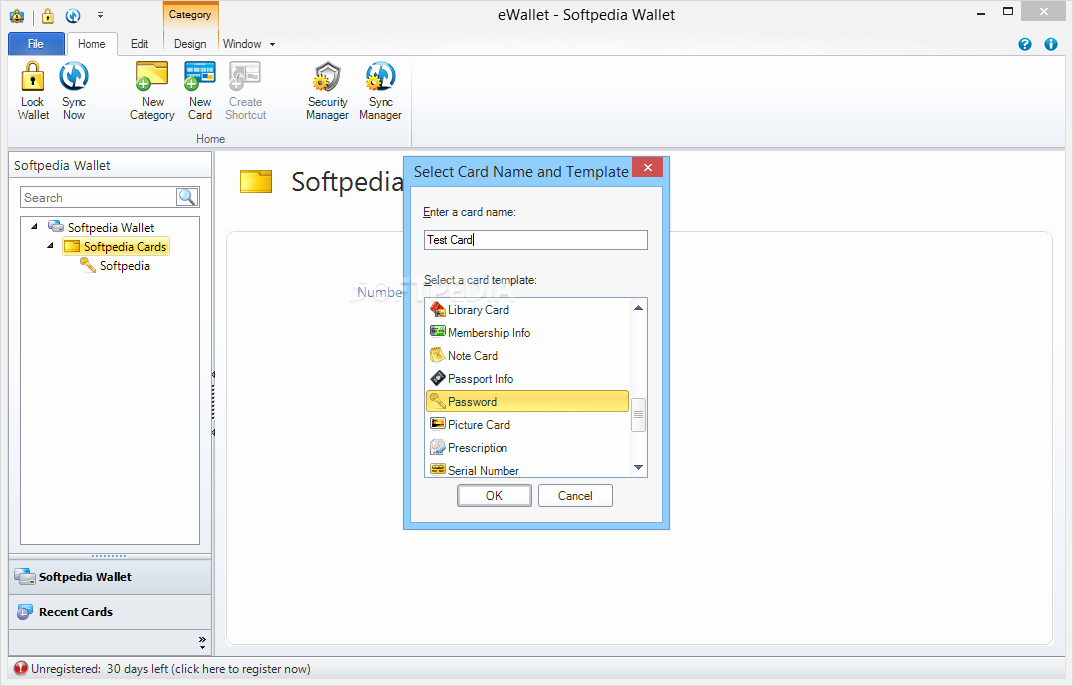1073x686 pixels.
Task: Close the Select Card Name and Template dialog
Action: (x=647, y=168)
